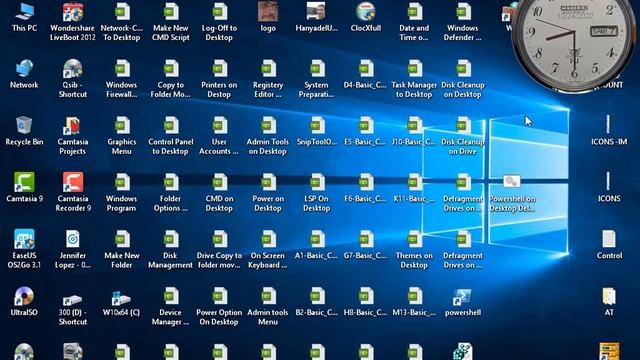Select the Jennifer Lopez file icon
The height and width of the screenshot is (360, 640).
click(73, 239)
